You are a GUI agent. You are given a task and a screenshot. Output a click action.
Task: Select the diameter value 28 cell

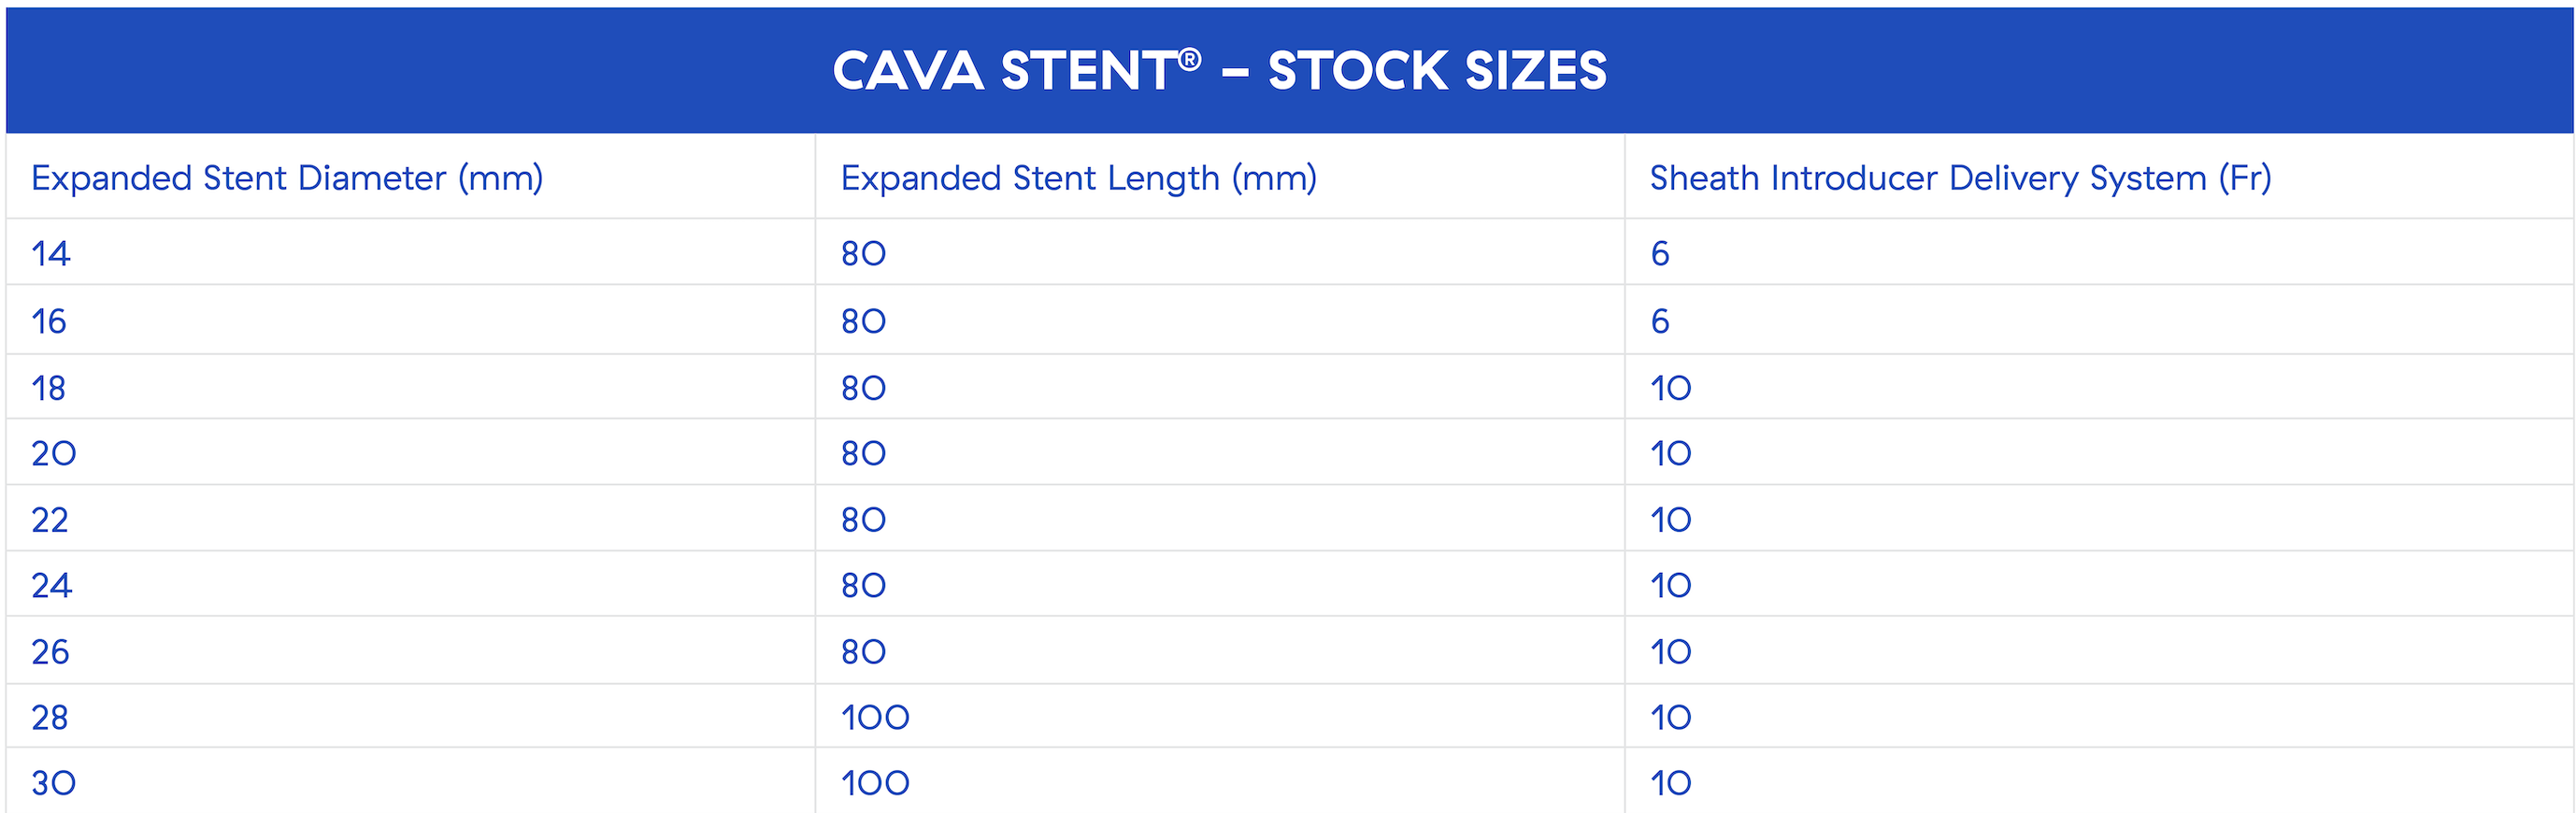pos(50,717)
